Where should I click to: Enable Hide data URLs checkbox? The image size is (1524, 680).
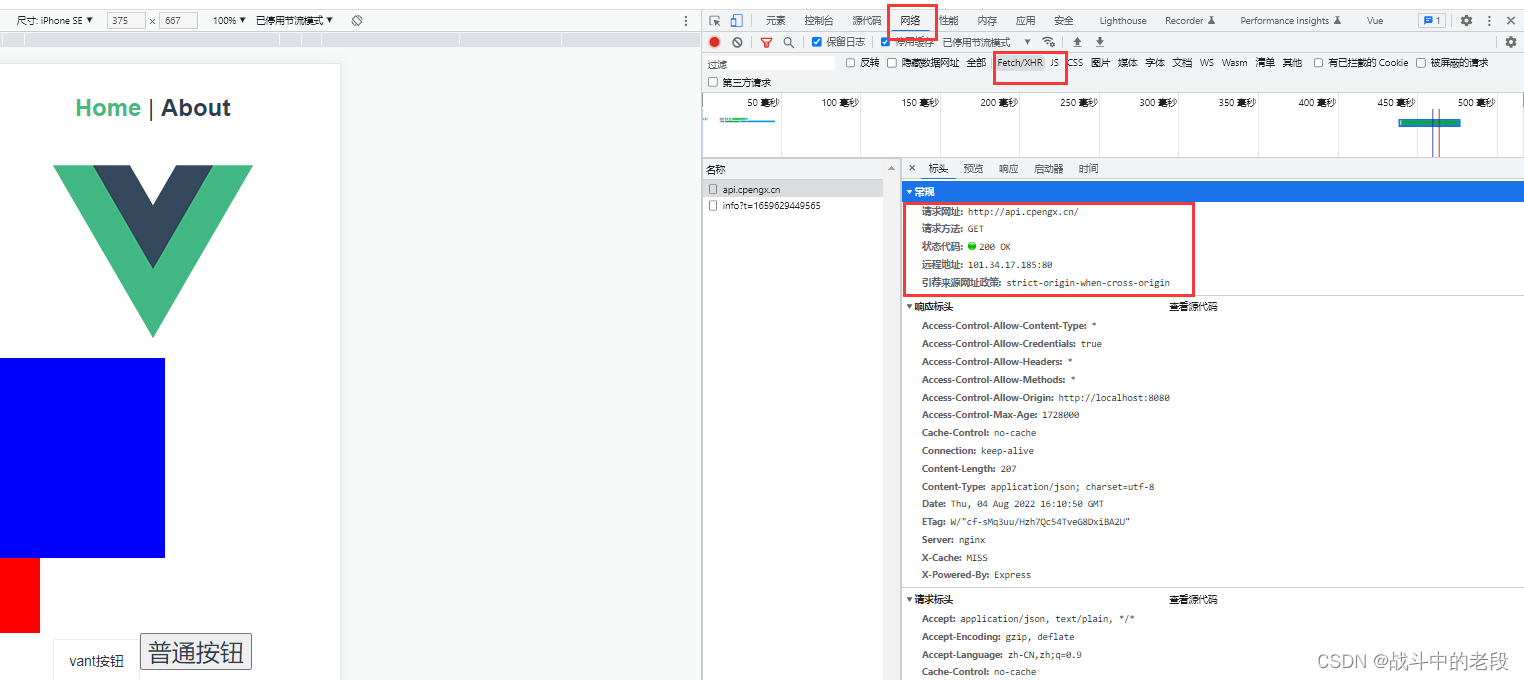[891, 63]
